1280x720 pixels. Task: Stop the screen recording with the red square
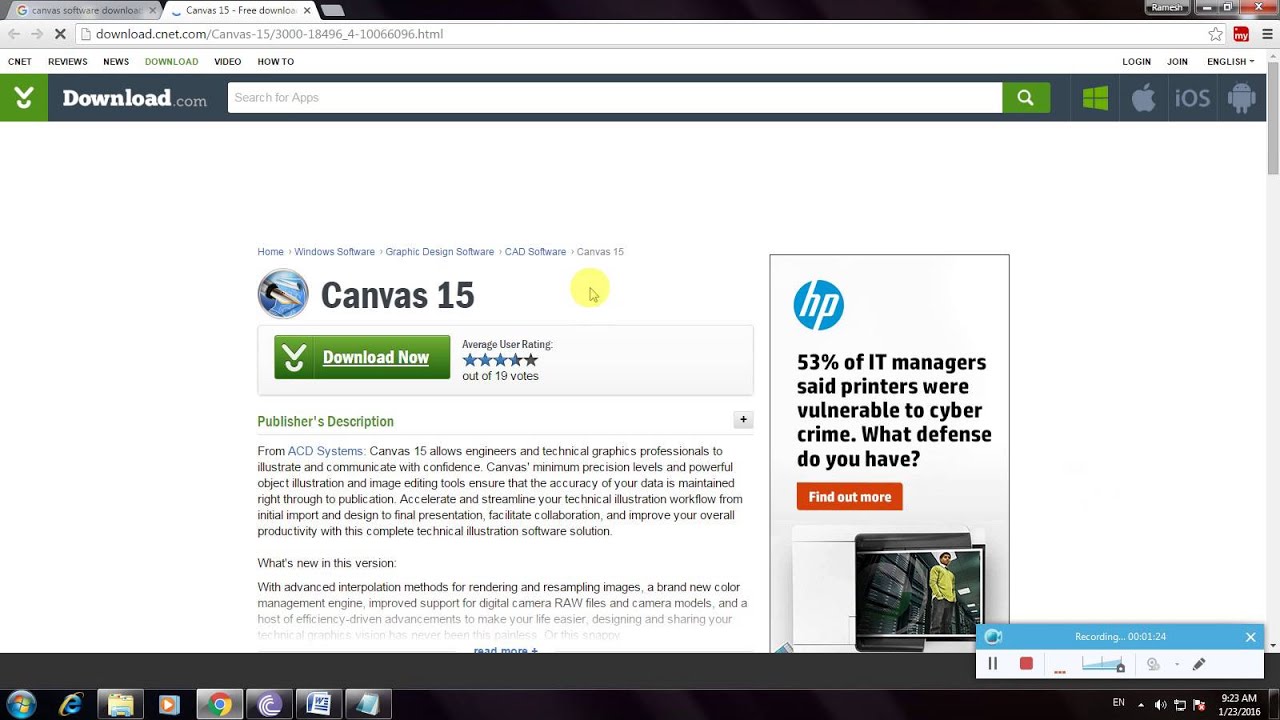(1026, 663)
